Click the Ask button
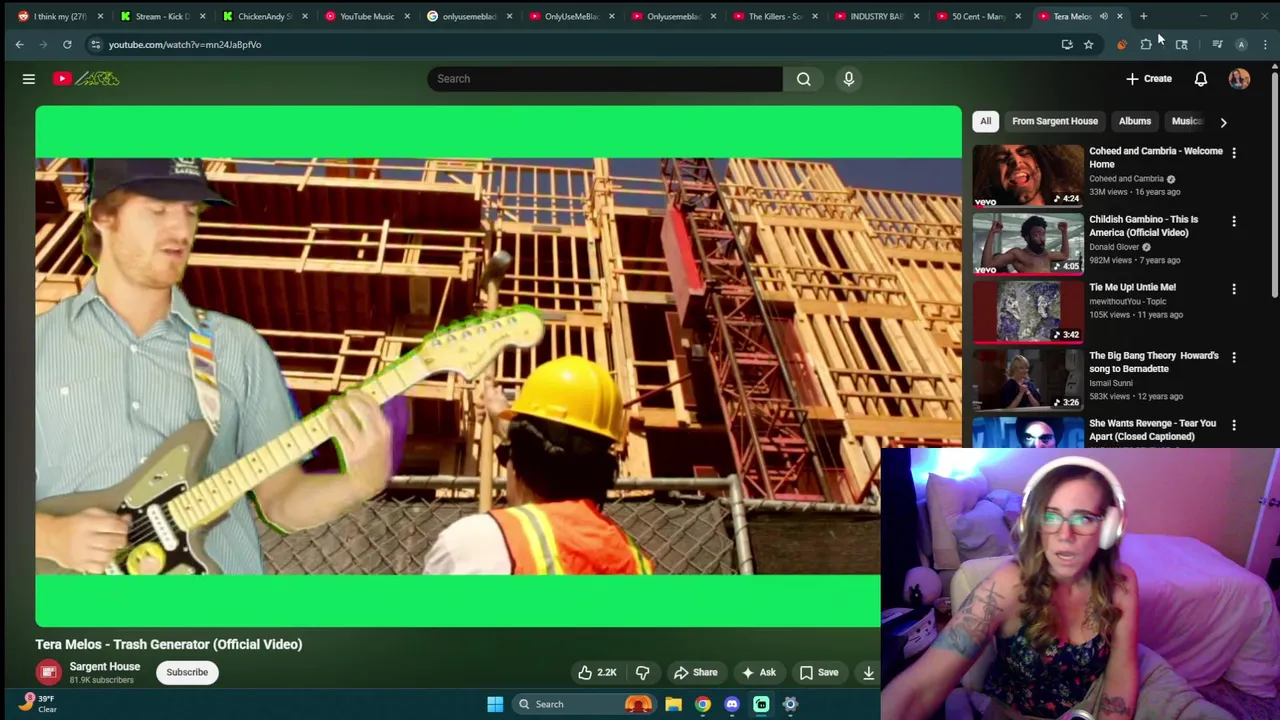Viewport: 1280px width, 720px height. pyautogui.click(x=758, y=672)
